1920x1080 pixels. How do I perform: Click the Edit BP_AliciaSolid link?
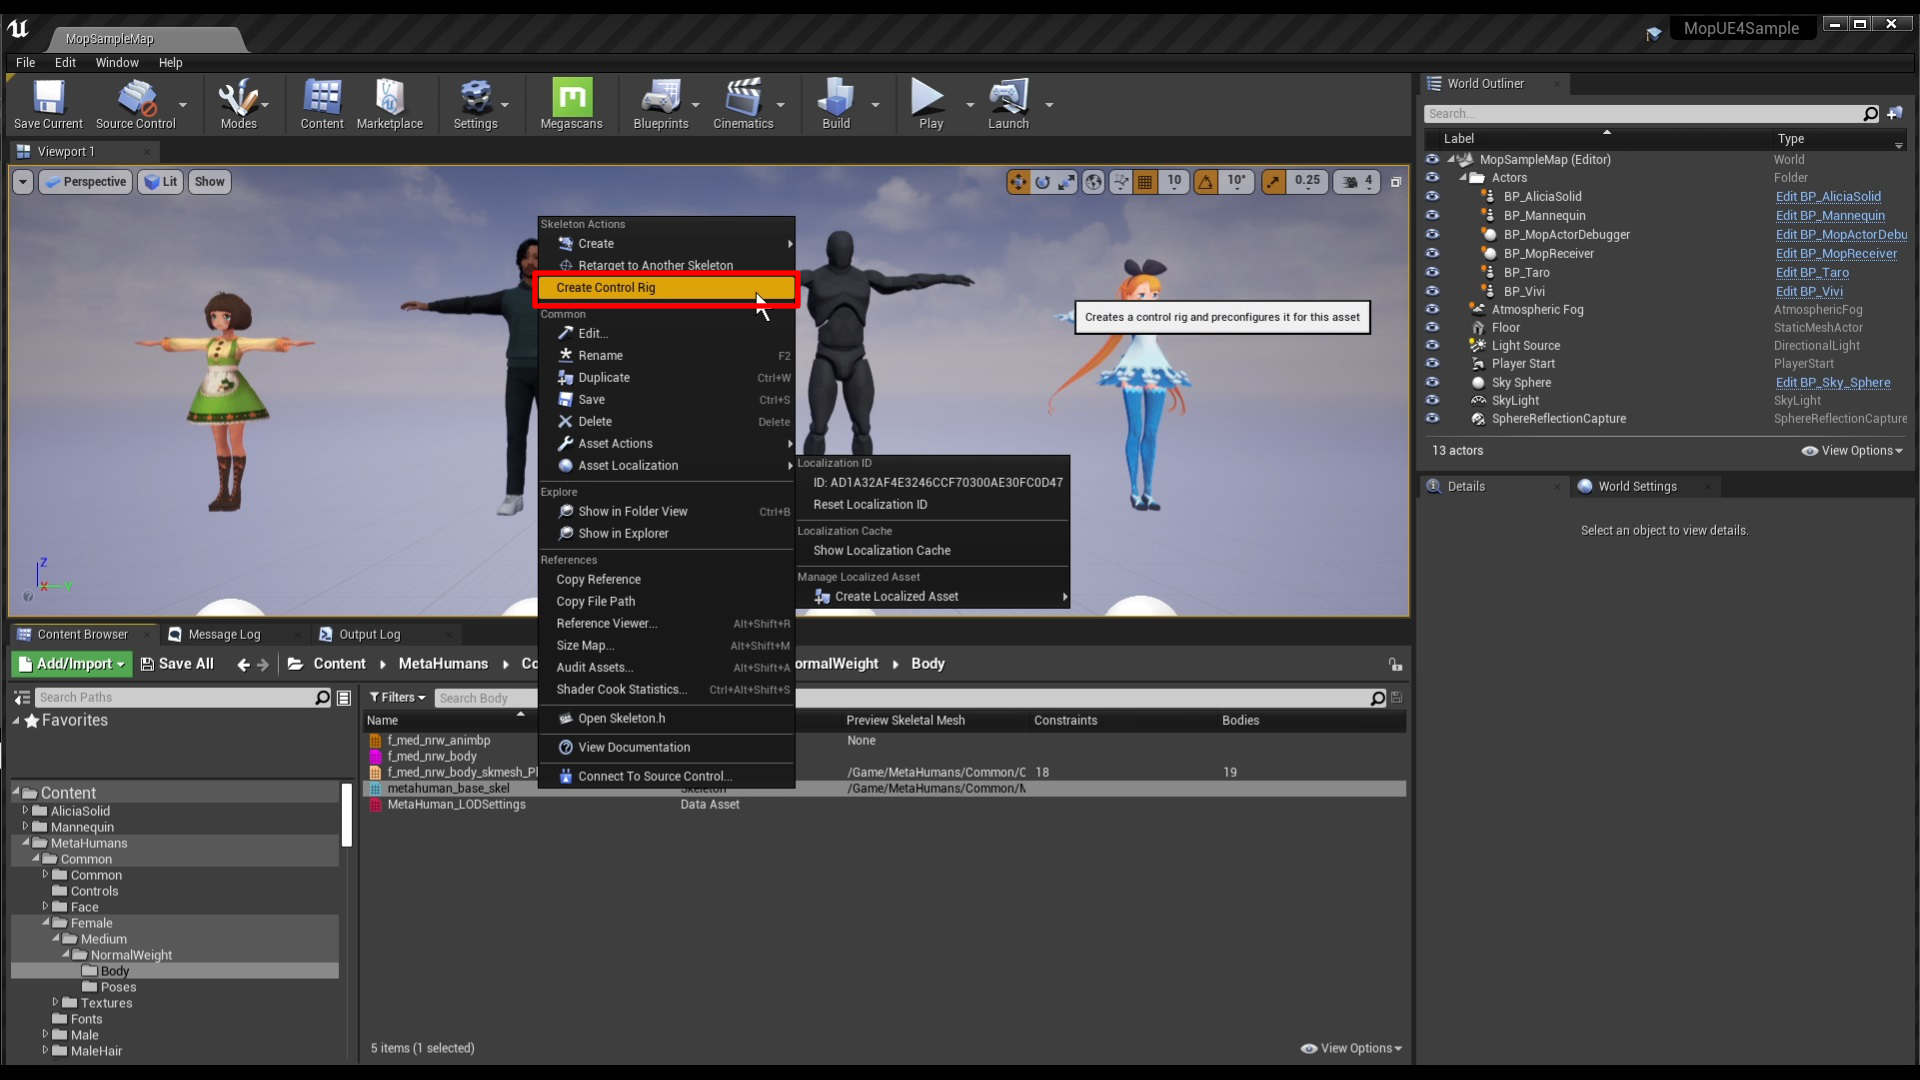click(1828, 197)
